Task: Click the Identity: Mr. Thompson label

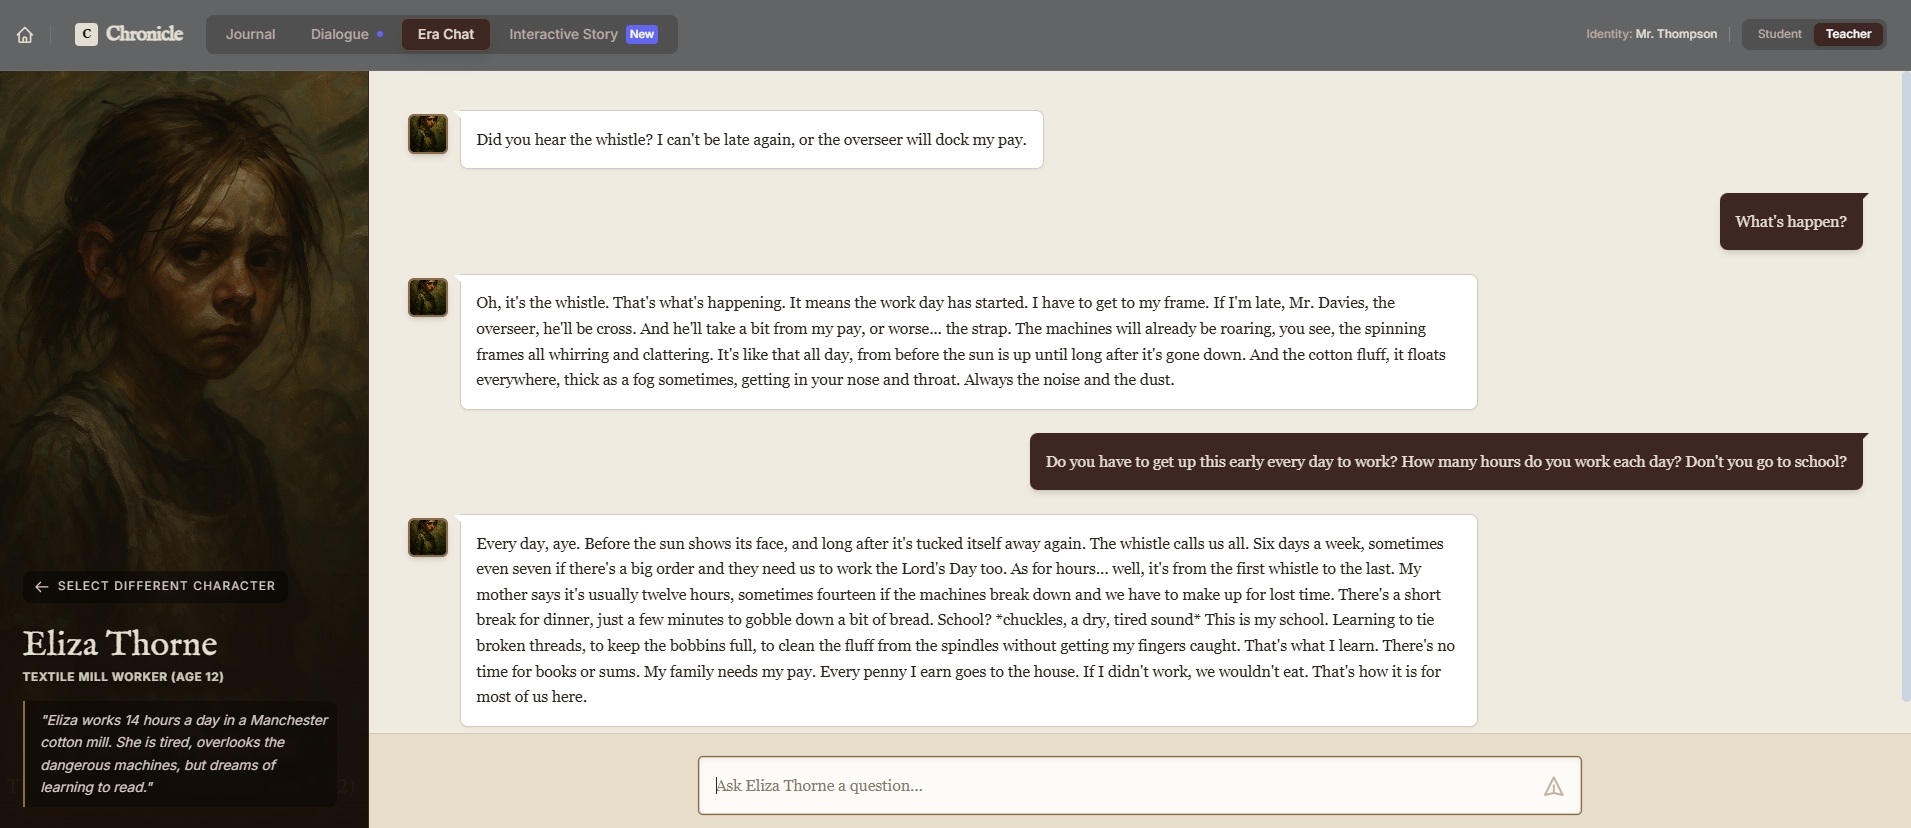Action: (x=1651, y=34)
